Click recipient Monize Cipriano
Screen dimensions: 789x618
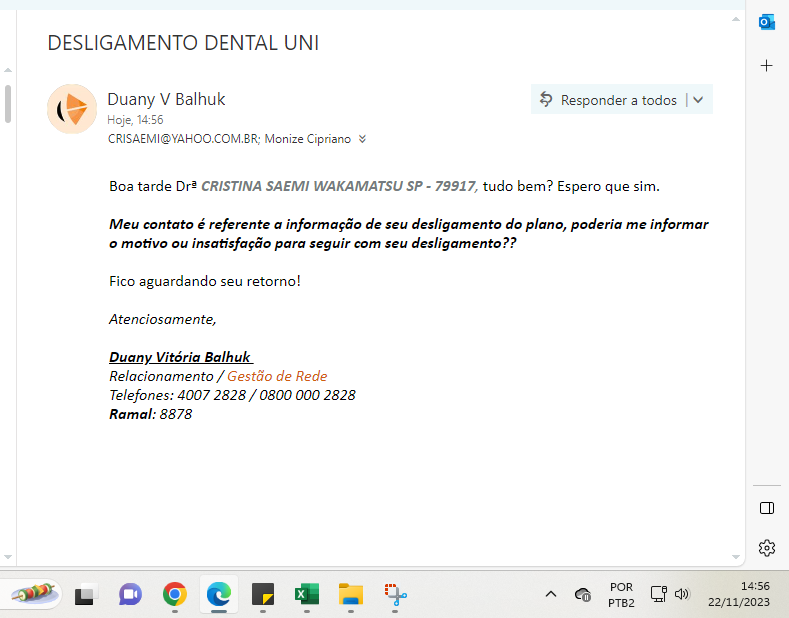(x=307, y=139)
